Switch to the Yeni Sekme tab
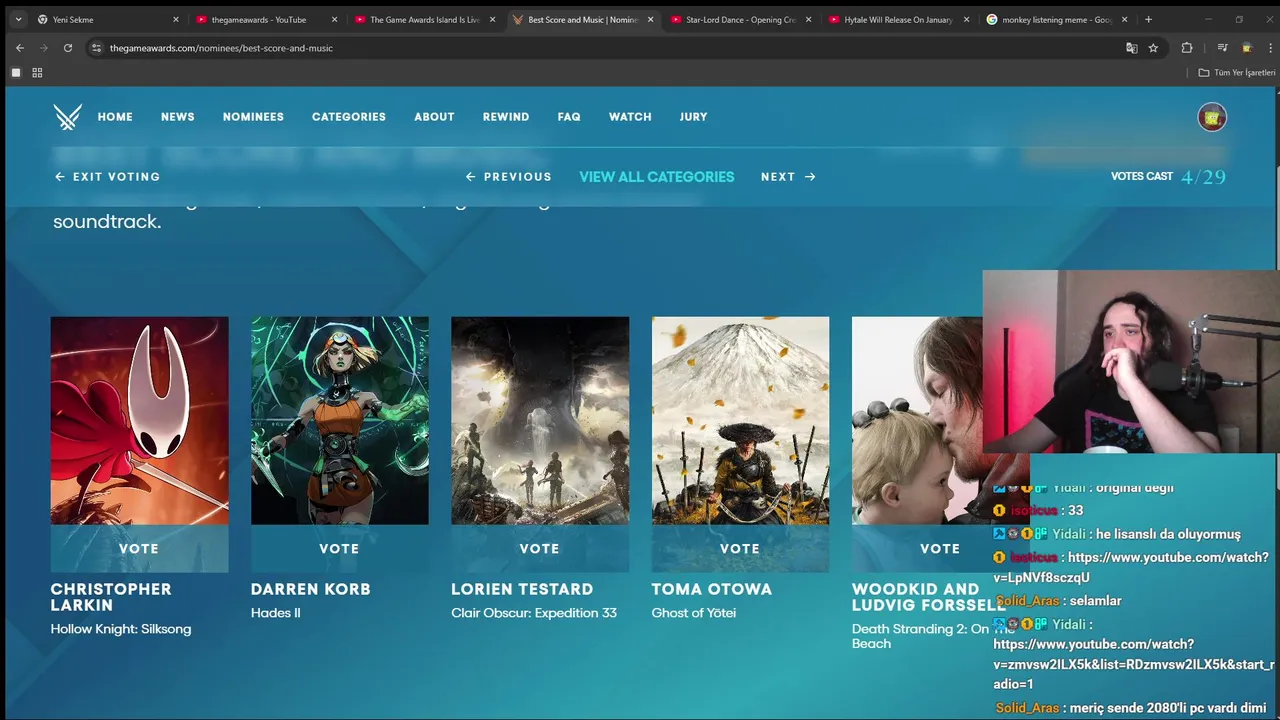1280x720 pixels. [107, 19]
